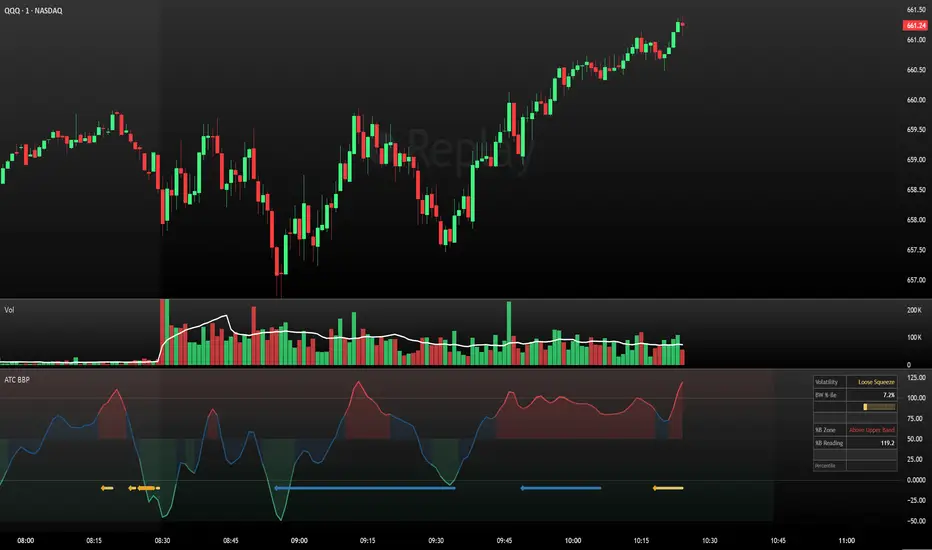
Task: Select the 100K volume scale label
Action: coord(914,337)
